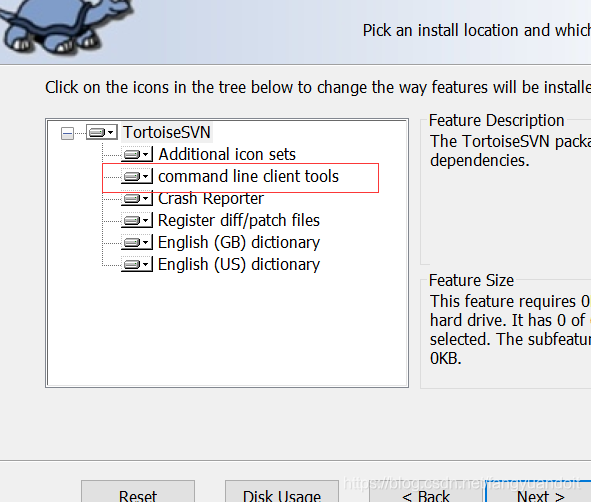Select the English (GB) dictionary label
This screenshot has height=502, width=591.
[239, 242]
